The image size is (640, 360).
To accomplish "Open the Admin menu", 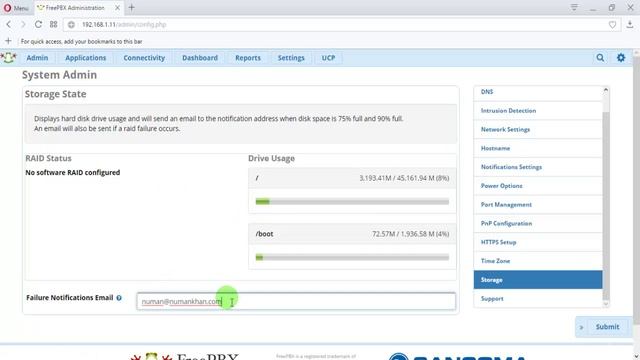I will pos(37,58).
